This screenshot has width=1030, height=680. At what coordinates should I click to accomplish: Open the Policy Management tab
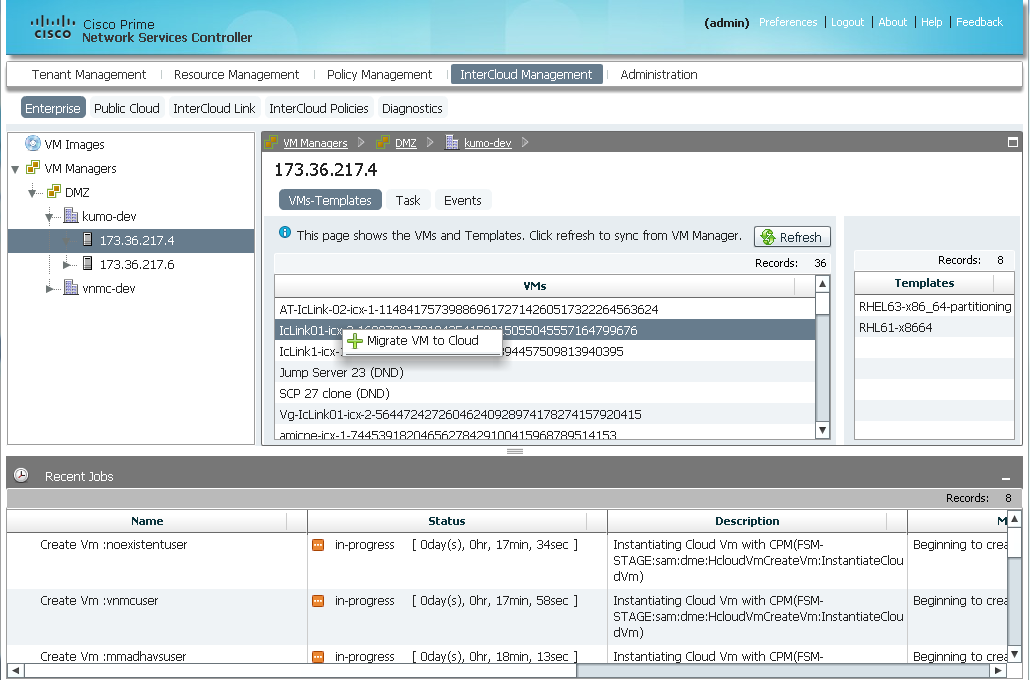pos(379,74)
